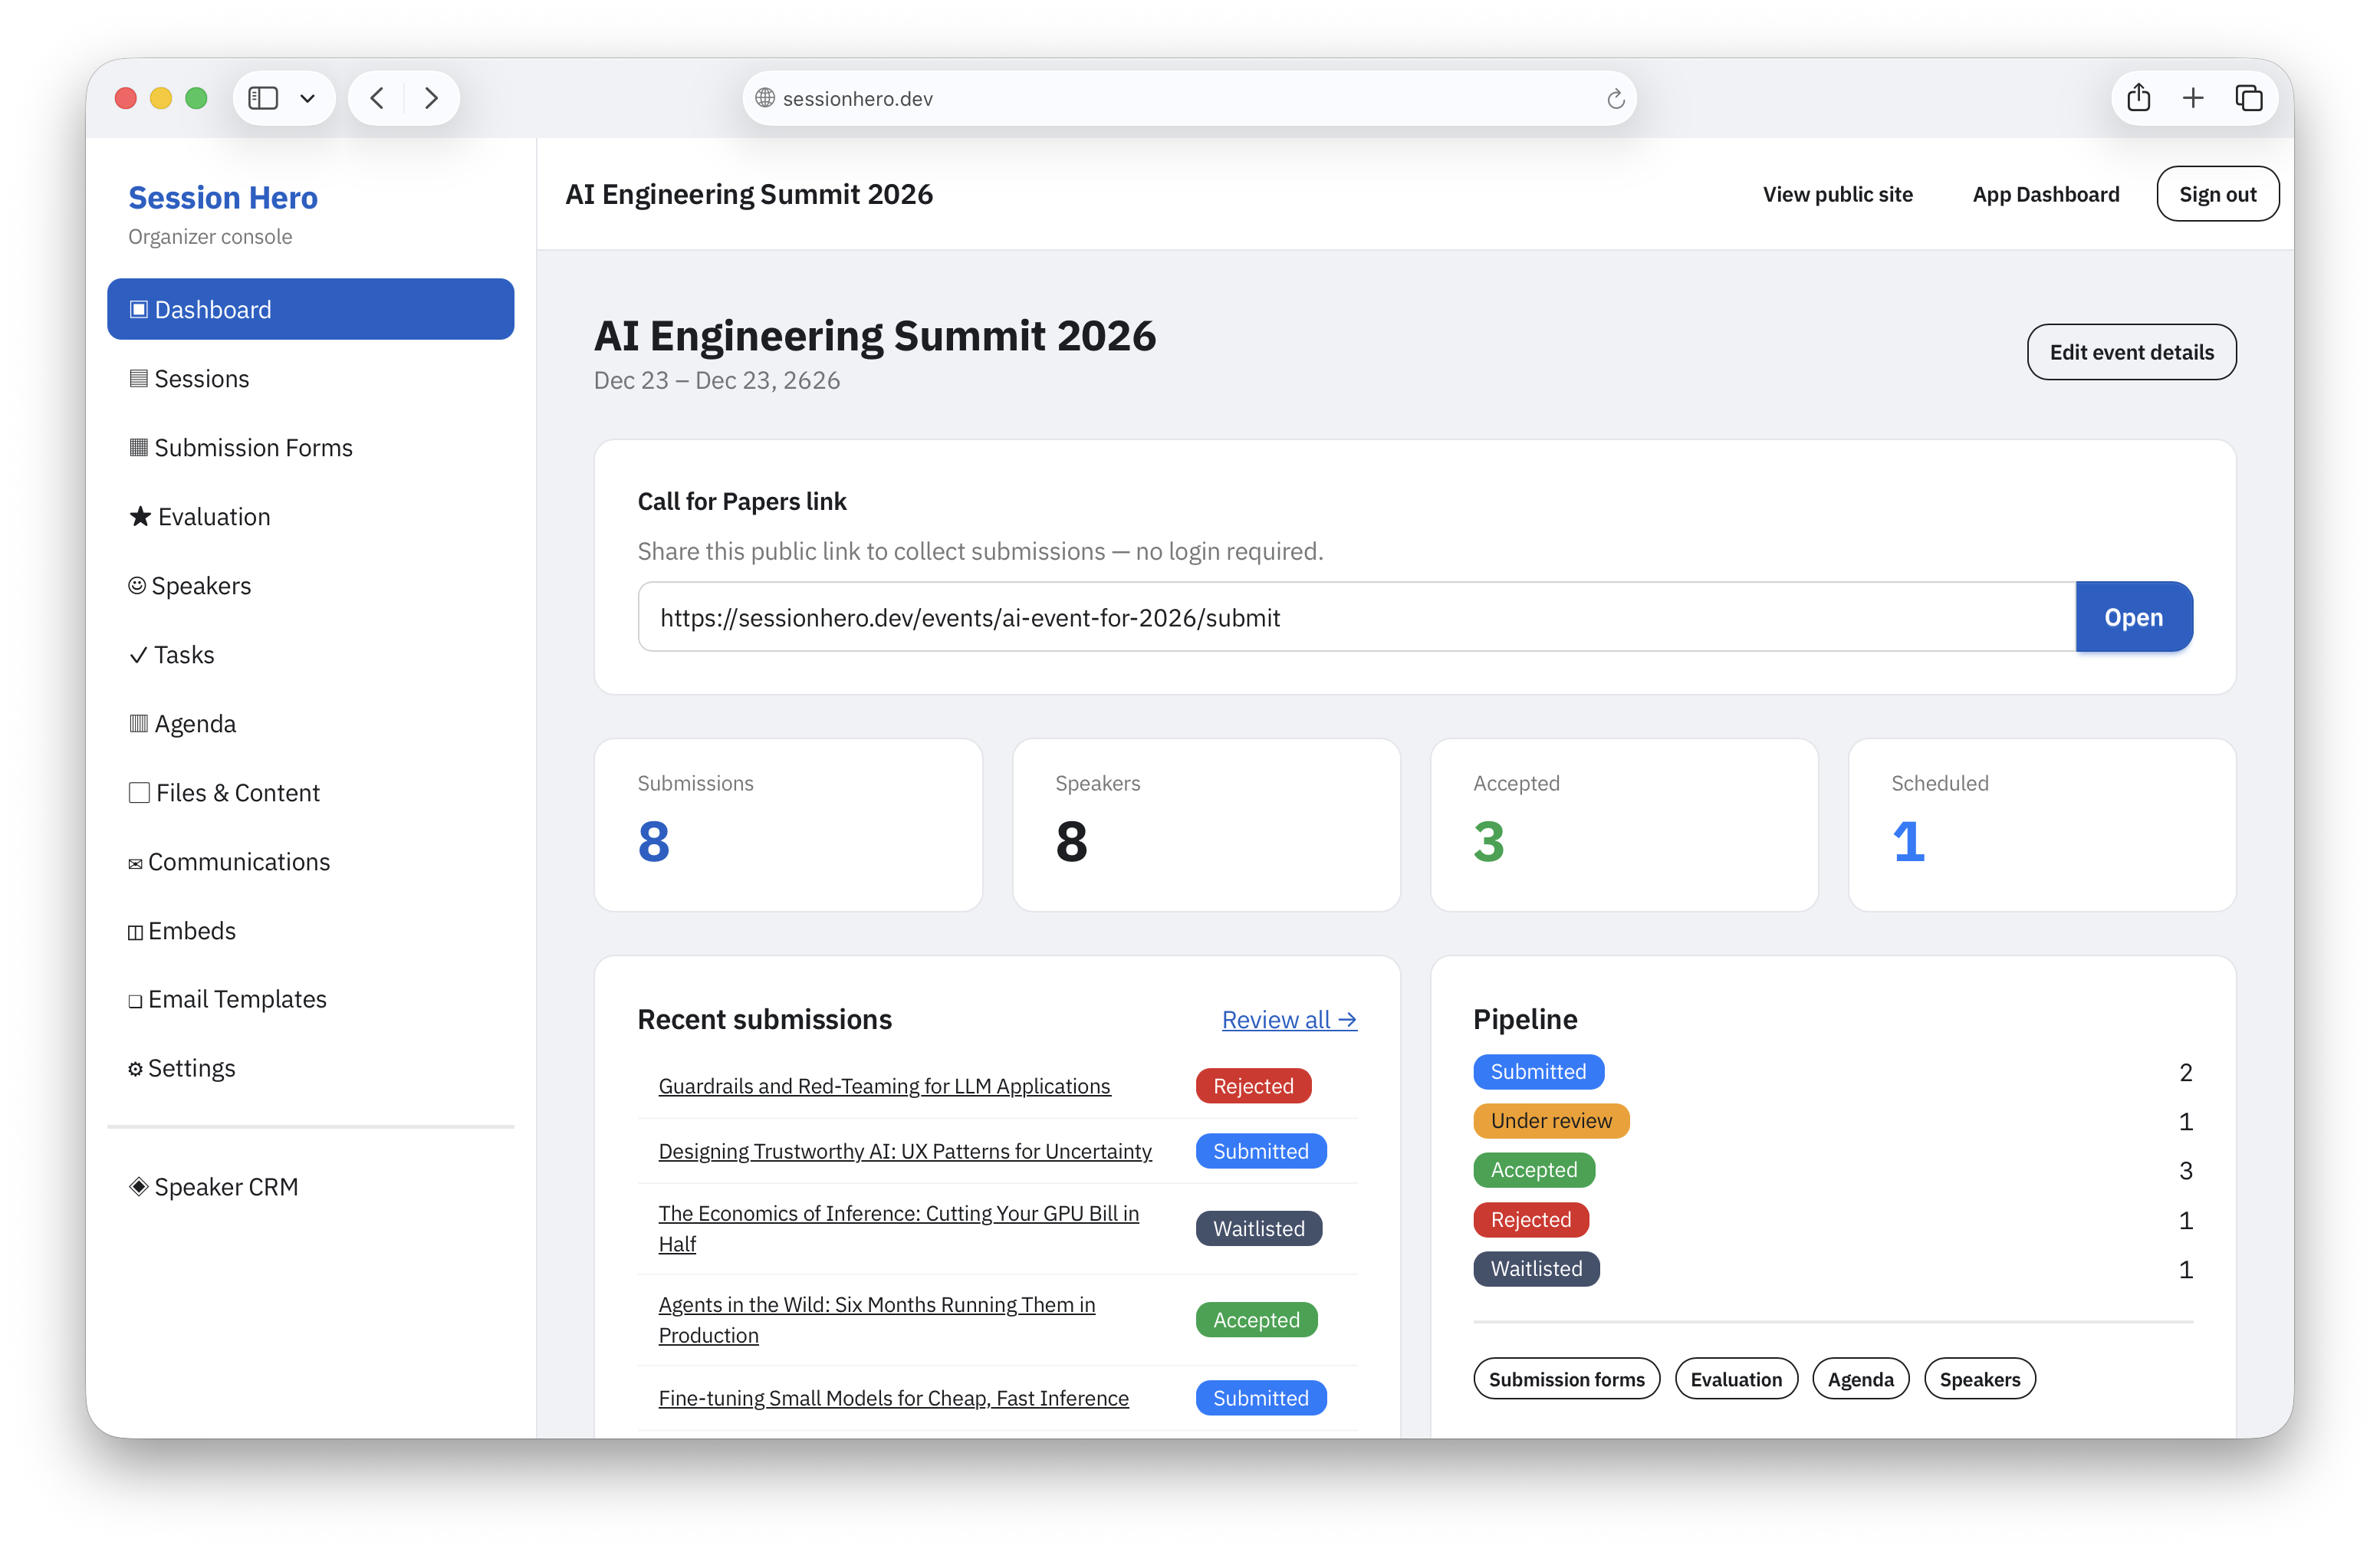Click Edit event details button

tap(2131, 352)
